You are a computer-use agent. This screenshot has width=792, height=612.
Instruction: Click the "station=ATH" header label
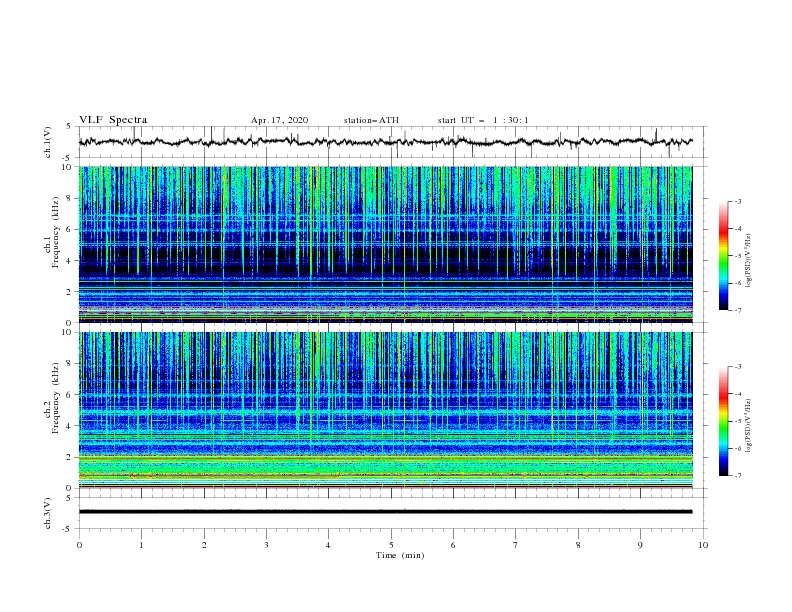[371, 120]
